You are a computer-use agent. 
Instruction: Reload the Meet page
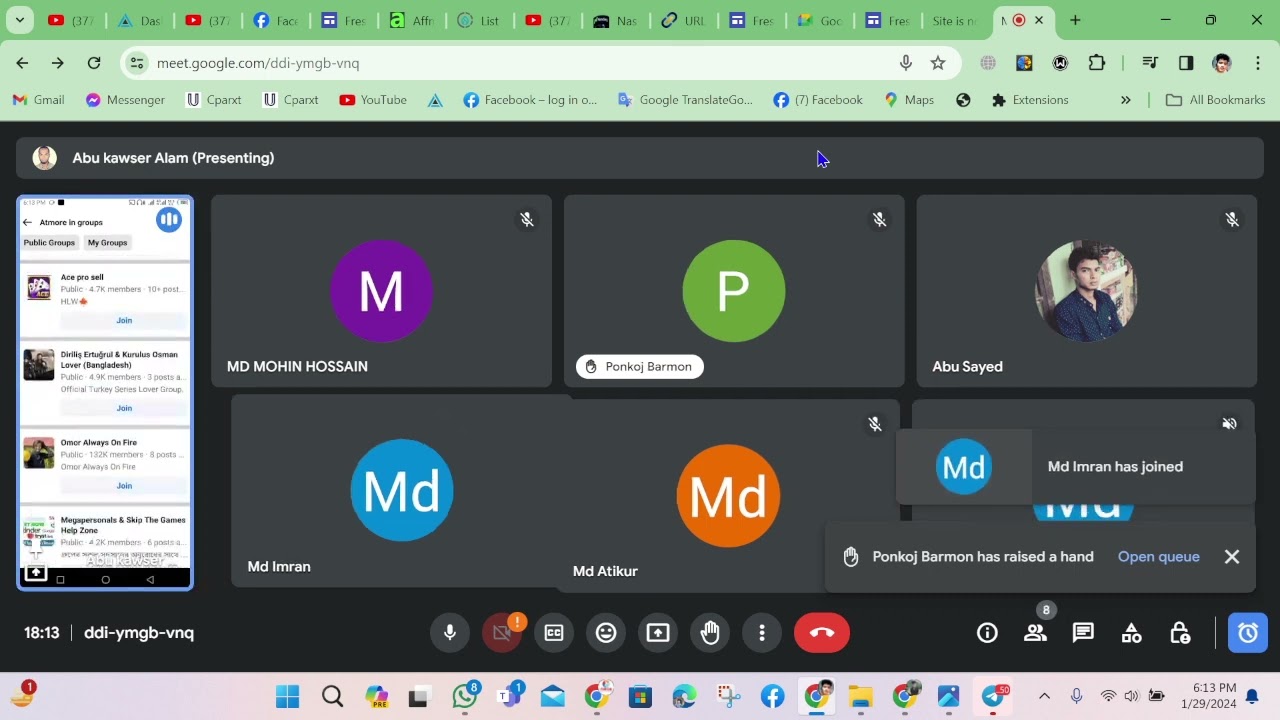coord(94,63)
